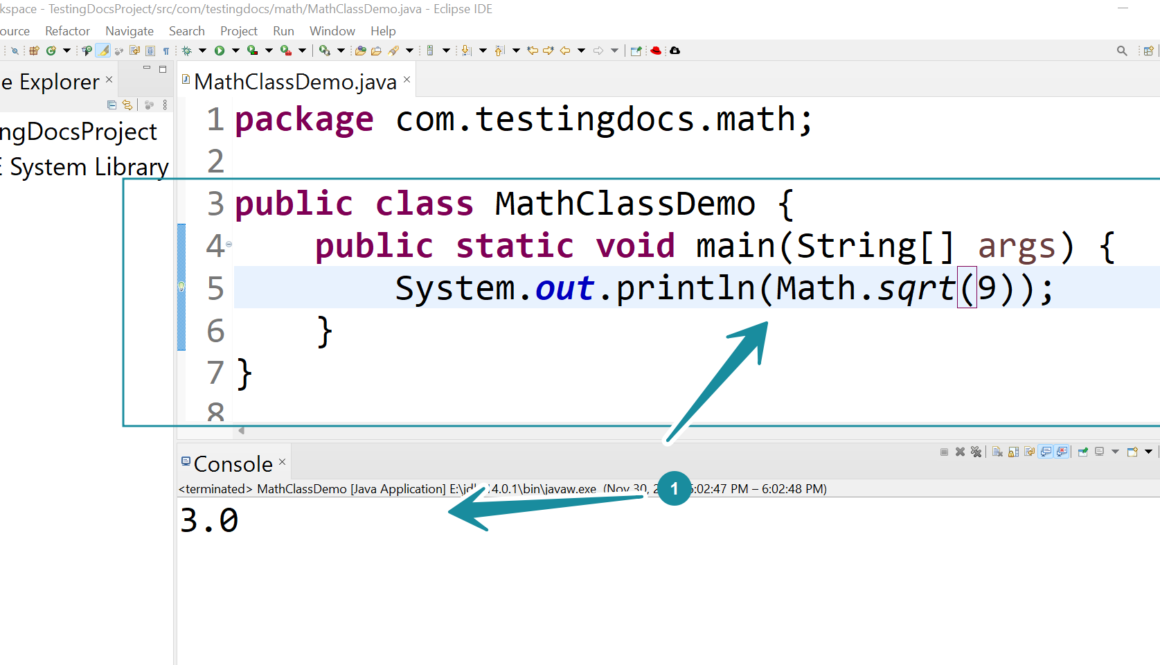Image resolution: width=1160 pixels, height=665 pixels.
Task: Collapse the main method fold marker
Action: tap(229, 244)
